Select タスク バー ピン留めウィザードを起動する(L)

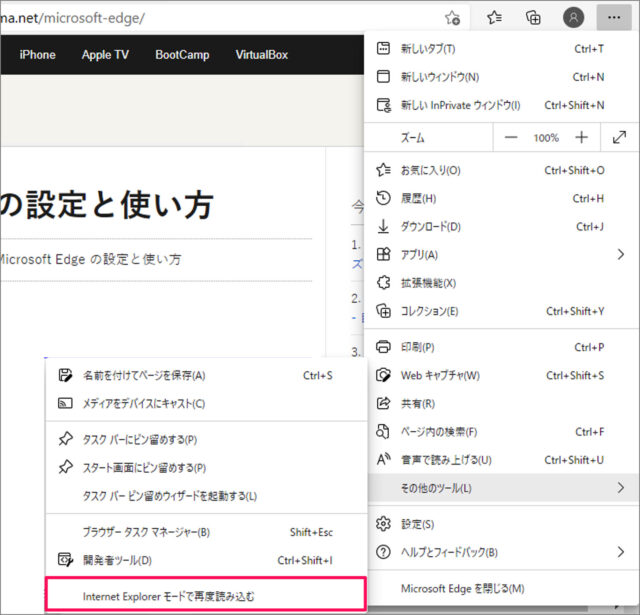[x=206, y=495]
